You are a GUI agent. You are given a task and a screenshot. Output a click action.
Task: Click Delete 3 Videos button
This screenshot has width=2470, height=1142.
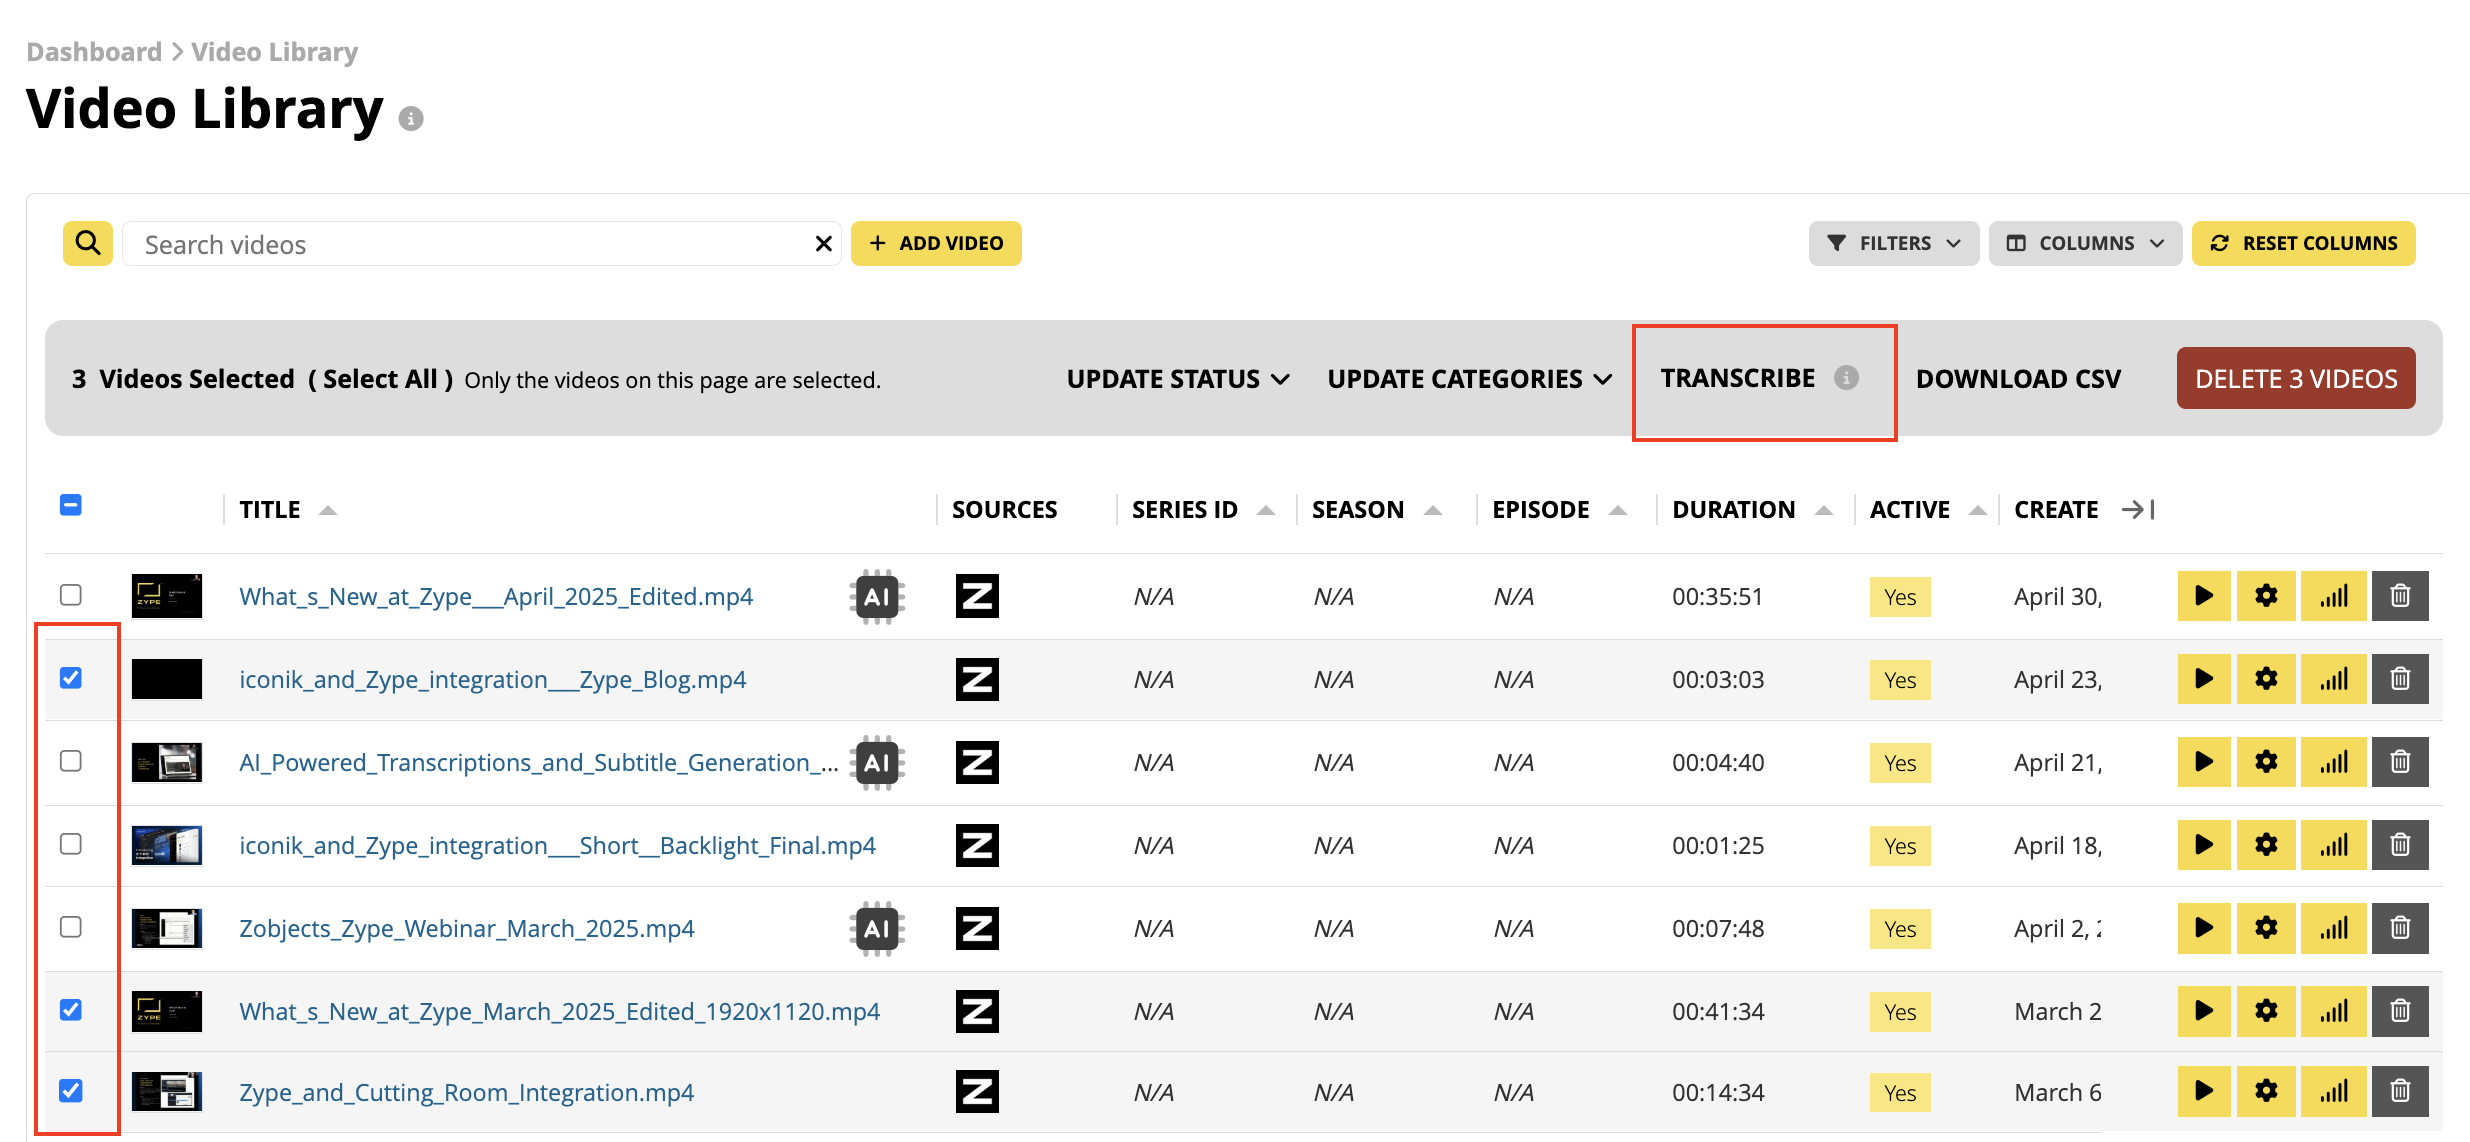(2296, 378)
